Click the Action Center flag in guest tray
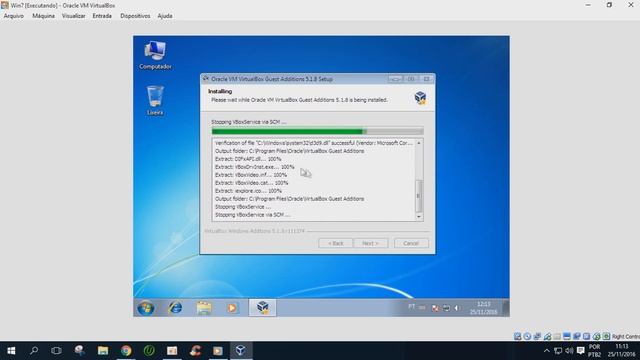Viewport: 640px width, 360px height. click(435, 308)
